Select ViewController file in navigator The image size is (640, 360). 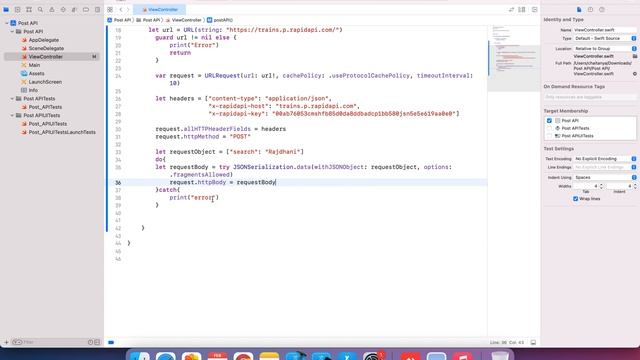point(52,57)
